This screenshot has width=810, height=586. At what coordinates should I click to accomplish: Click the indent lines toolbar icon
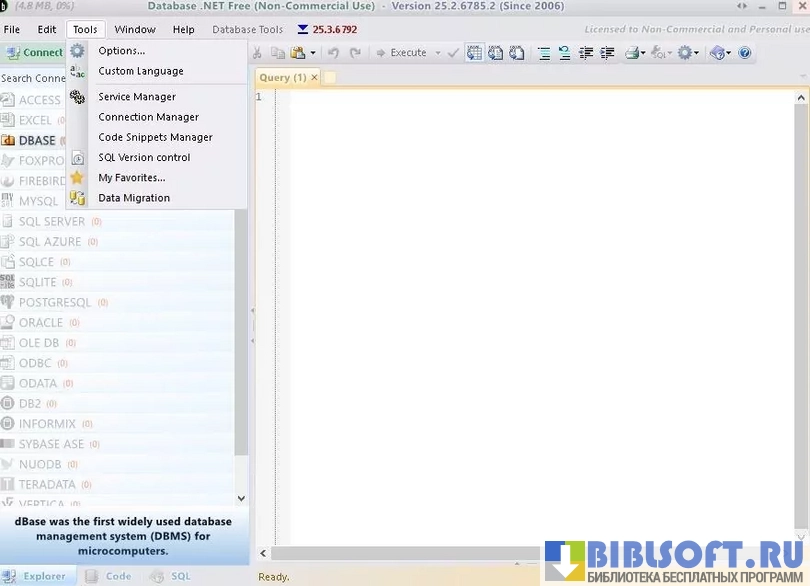coord(586,53)
